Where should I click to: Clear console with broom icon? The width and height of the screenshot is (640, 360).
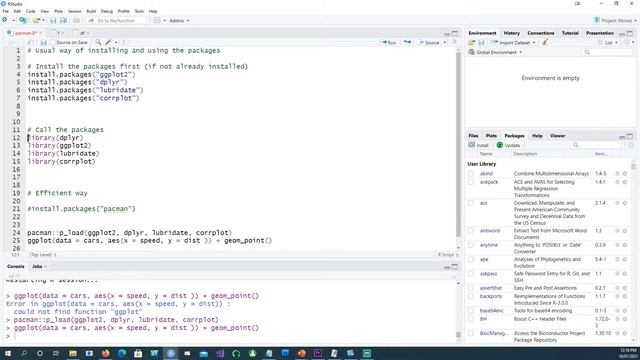453,276
